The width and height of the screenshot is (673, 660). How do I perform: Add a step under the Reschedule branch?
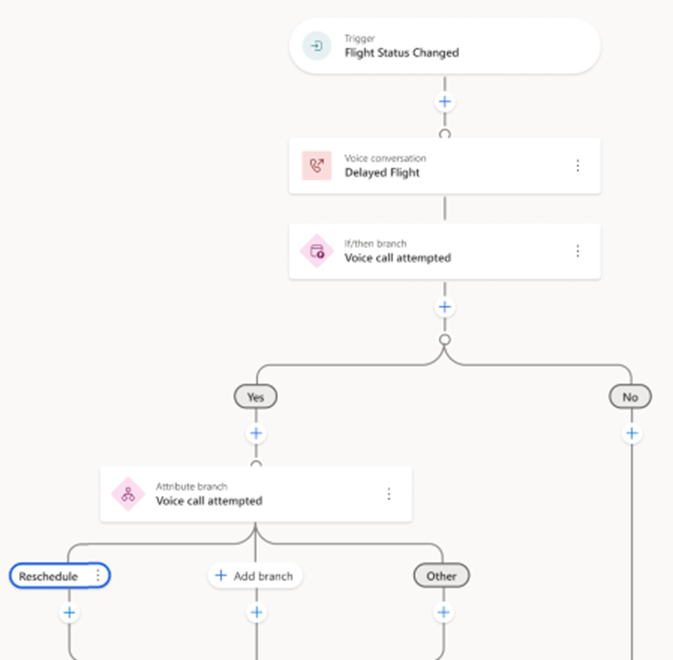click(x=69, y=612)
